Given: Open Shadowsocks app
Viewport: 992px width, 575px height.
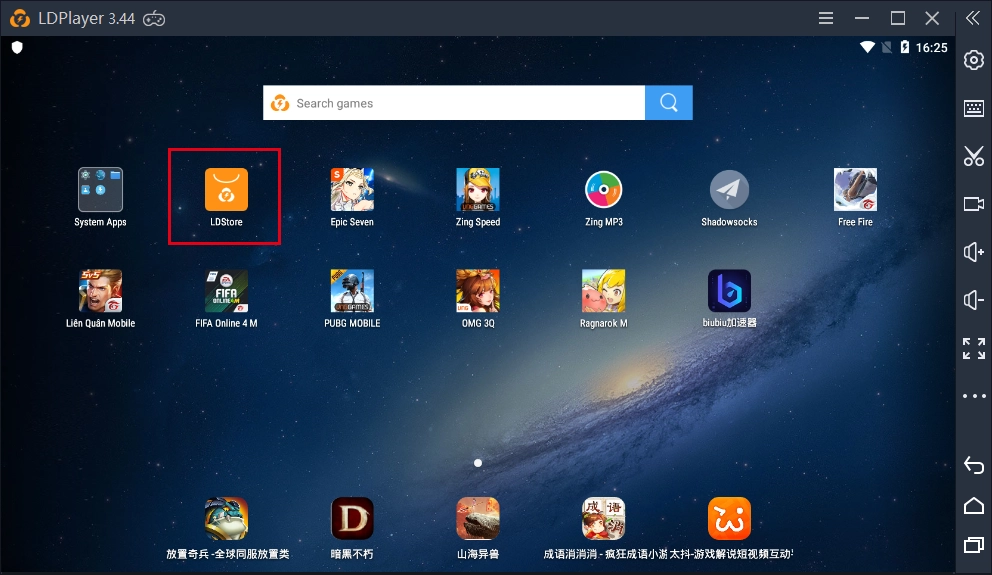Looking at the screenshot, I should [729, 190].
